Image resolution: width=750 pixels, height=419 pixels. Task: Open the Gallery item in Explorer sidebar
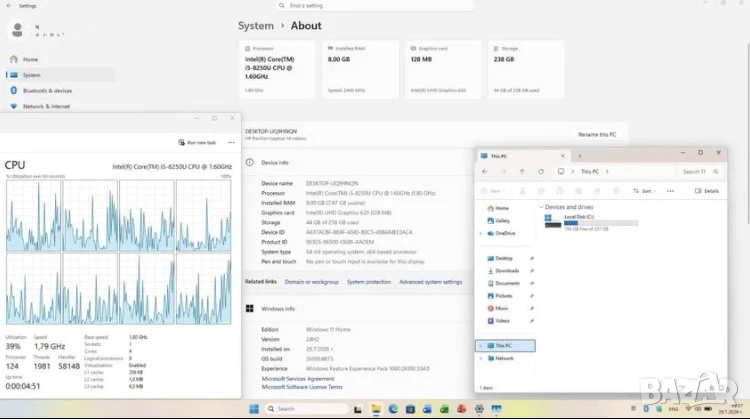click(498, 221)
